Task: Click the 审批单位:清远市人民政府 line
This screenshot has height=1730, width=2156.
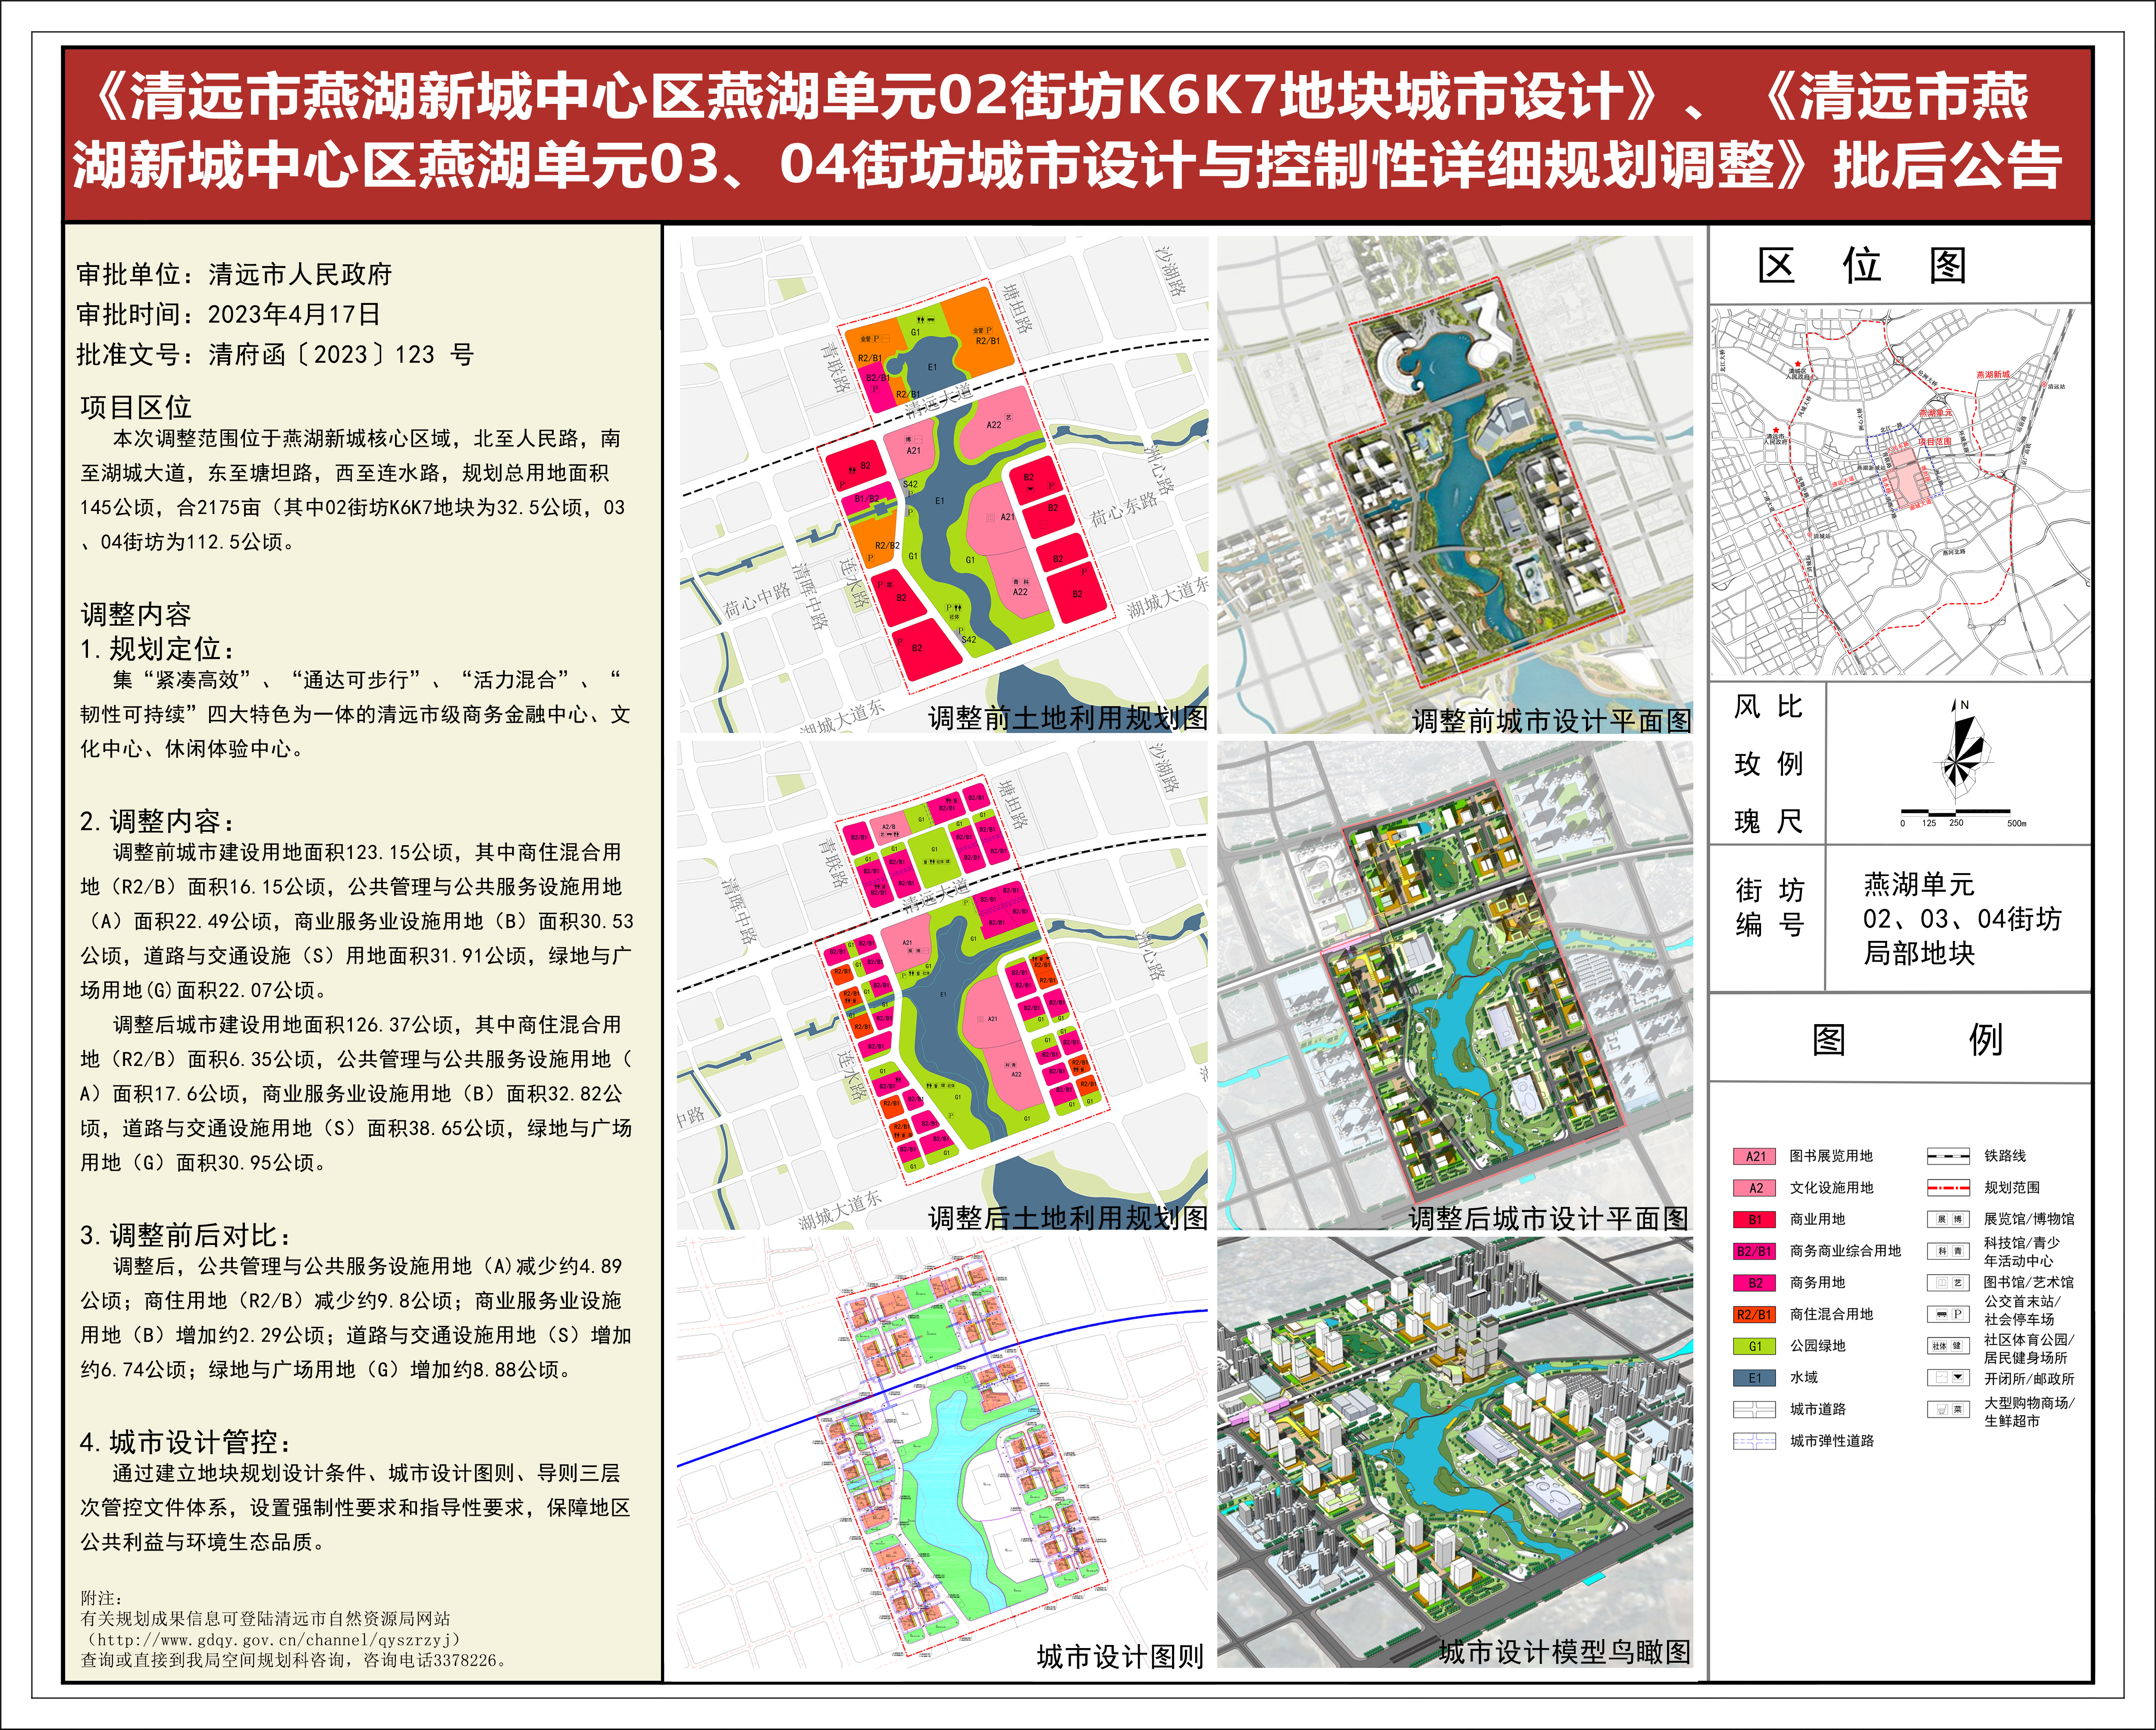Action: 234,274
